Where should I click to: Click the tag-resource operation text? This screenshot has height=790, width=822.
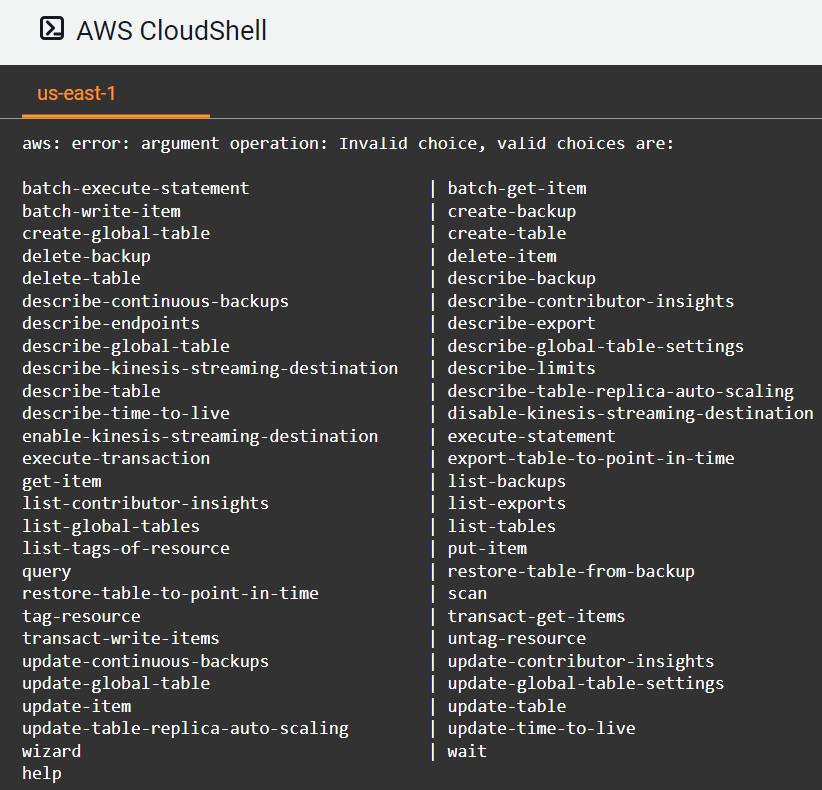click(x=81, y=616)
